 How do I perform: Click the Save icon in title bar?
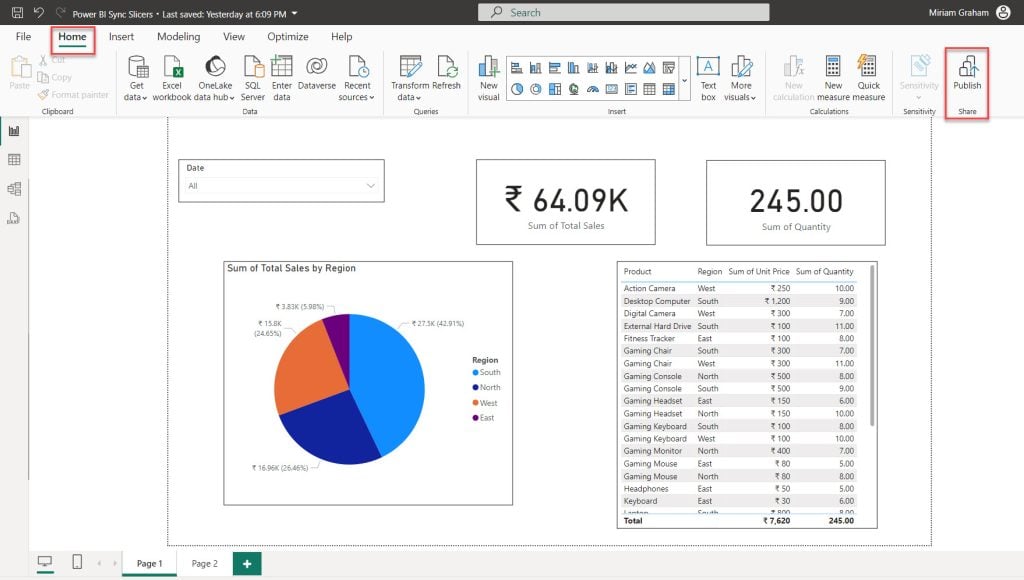pos(18,12)
